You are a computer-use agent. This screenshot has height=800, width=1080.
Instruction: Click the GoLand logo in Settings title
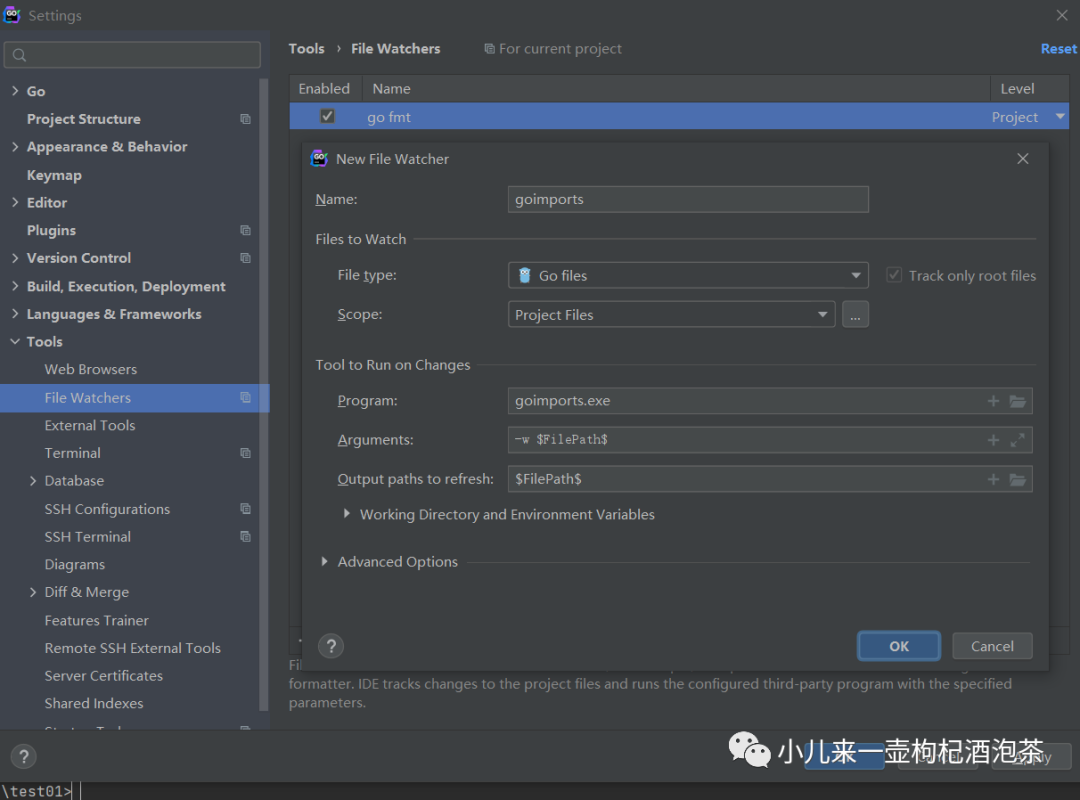click(x=12, y=14)
